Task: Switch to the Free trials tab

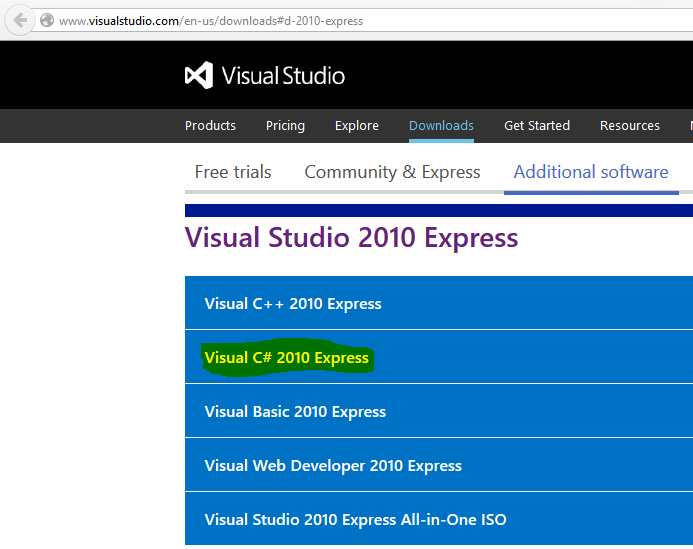Action: pyautogui.click(x=233, y=172)
